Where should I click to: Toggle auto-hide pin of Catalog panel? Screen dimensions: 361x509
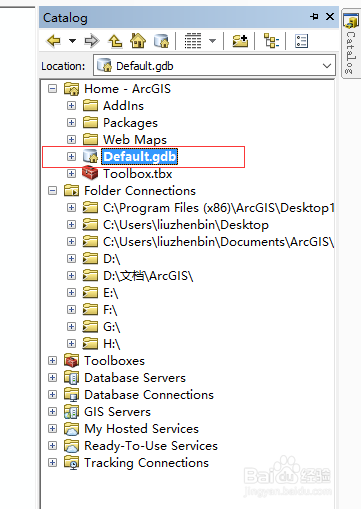point(314,16)
